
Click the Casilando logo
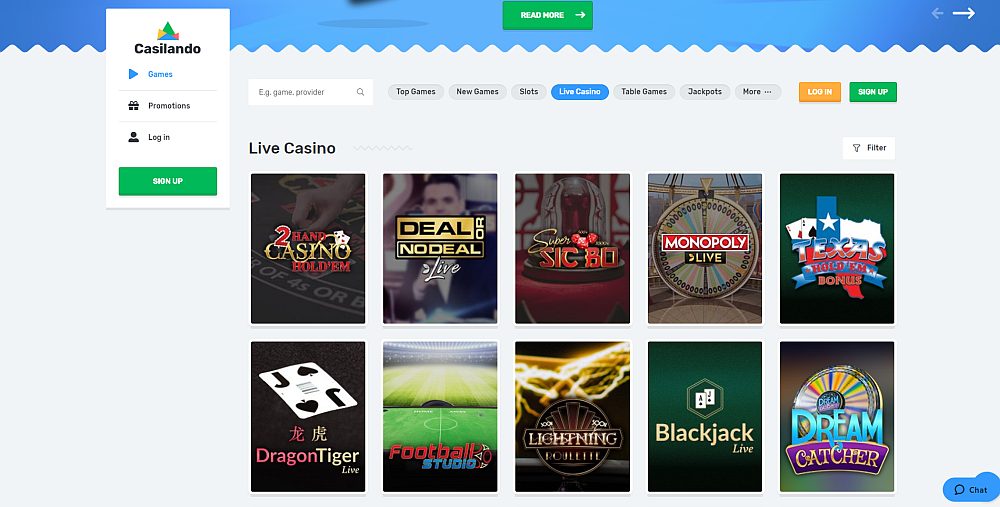coord(167,38)
